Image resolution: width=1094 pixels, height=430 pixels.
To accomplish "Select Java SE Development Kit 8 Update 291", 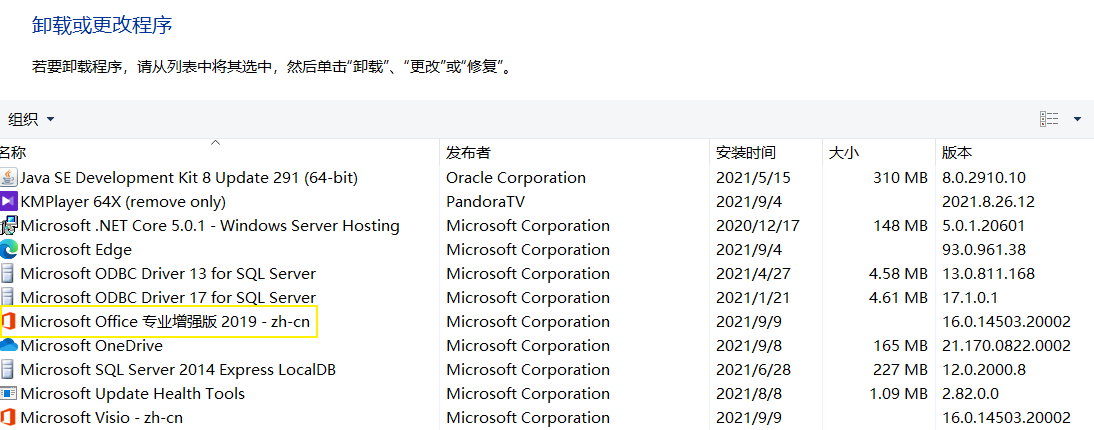I will tap(189, 177).
